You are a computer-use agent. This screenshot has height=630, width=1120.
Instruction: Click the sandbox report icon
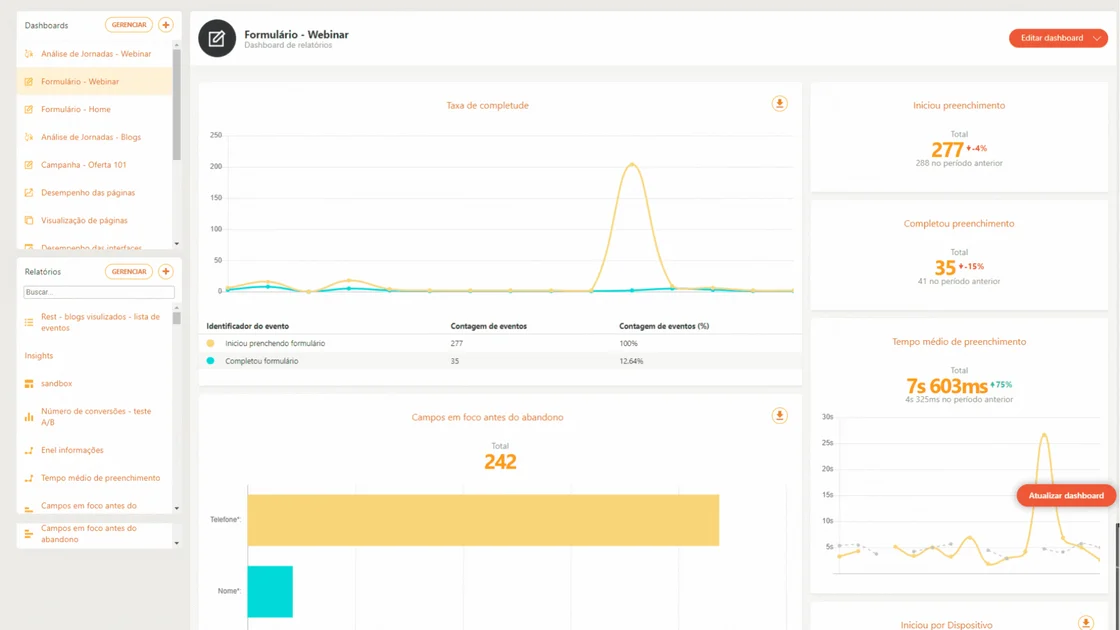pos(29,384)
